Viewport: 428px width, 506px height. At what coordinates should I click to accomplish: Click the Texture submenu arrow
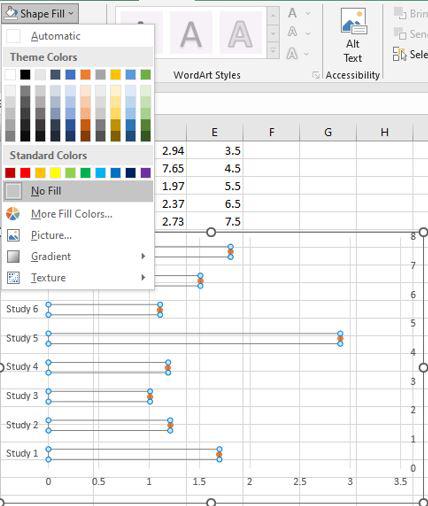(x=143, y=277)
